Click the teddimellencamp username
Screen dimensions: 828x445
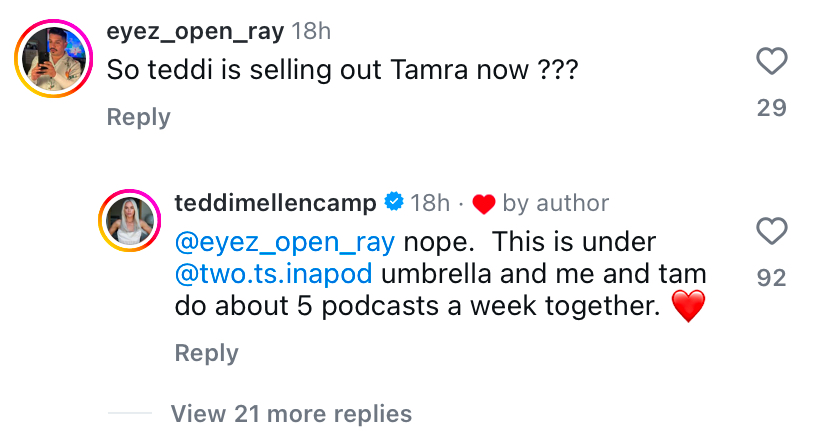click(x=275, y=203)
